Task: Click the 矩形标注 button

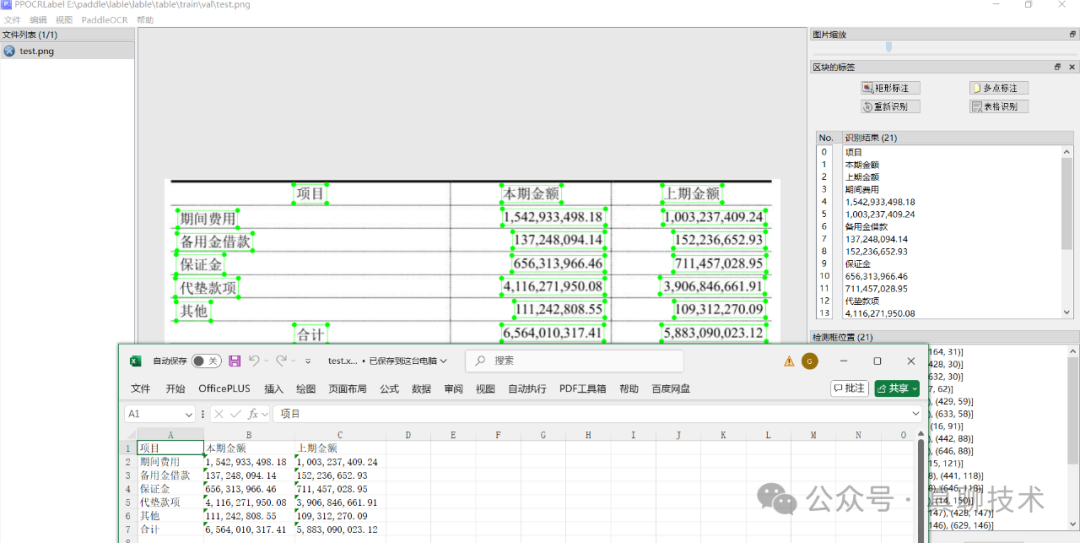Action: [x=890, y=88]
